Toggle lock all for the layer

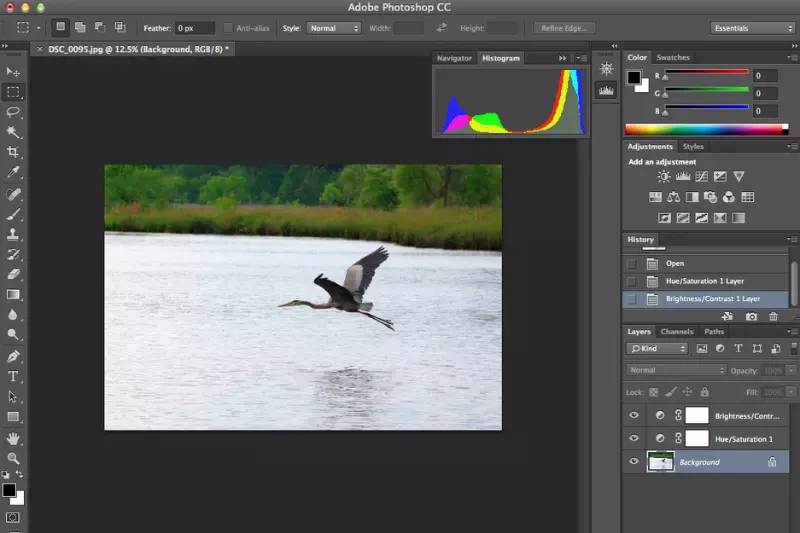tap(705, 392)
